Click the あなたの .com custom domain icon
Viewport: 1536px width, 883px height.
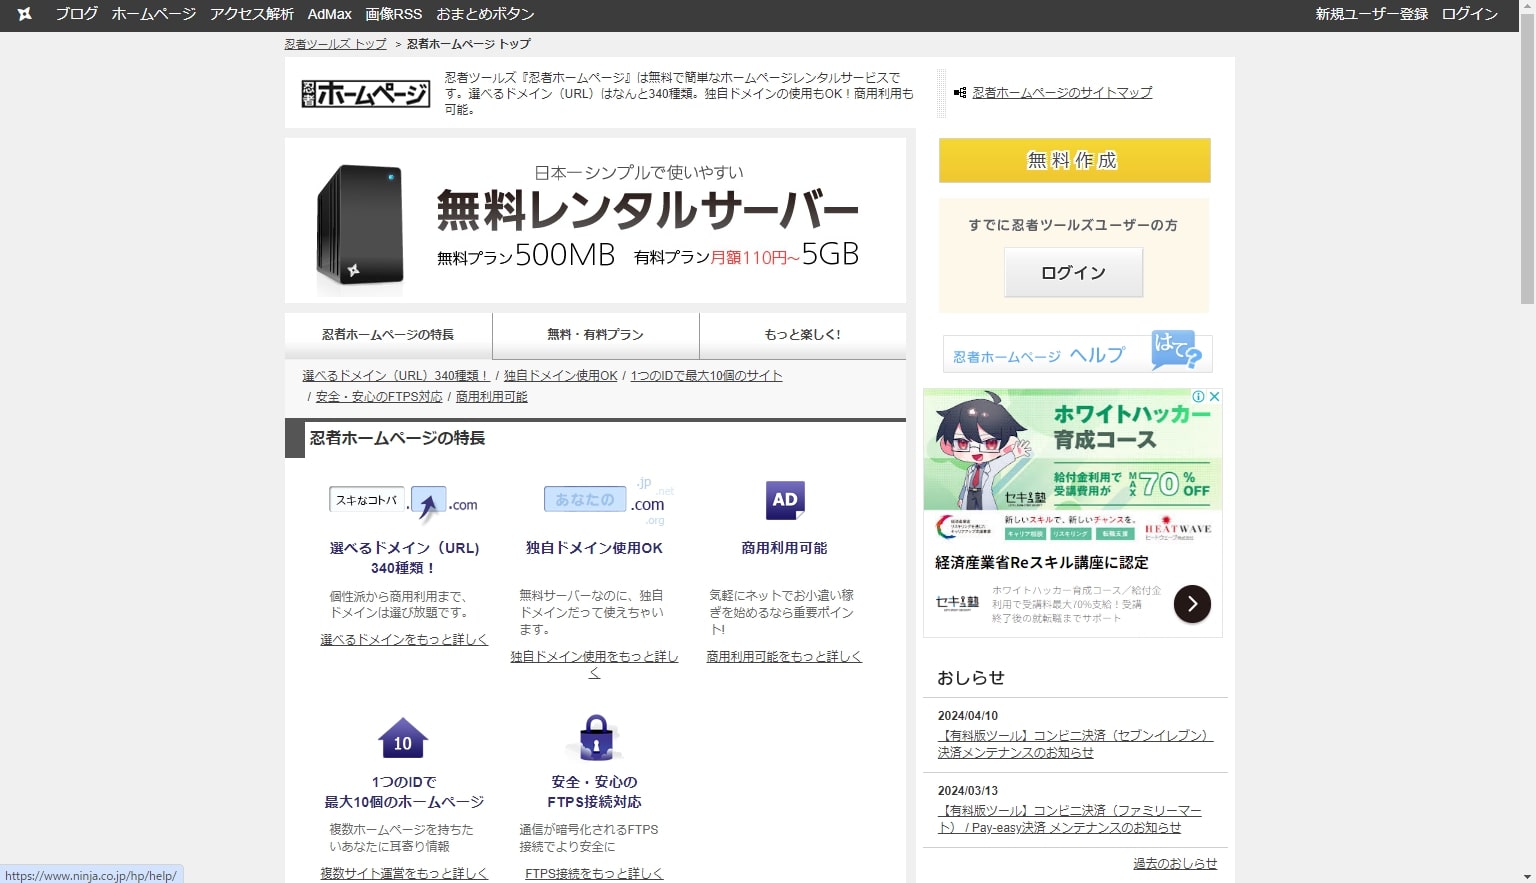click(609, 499)
